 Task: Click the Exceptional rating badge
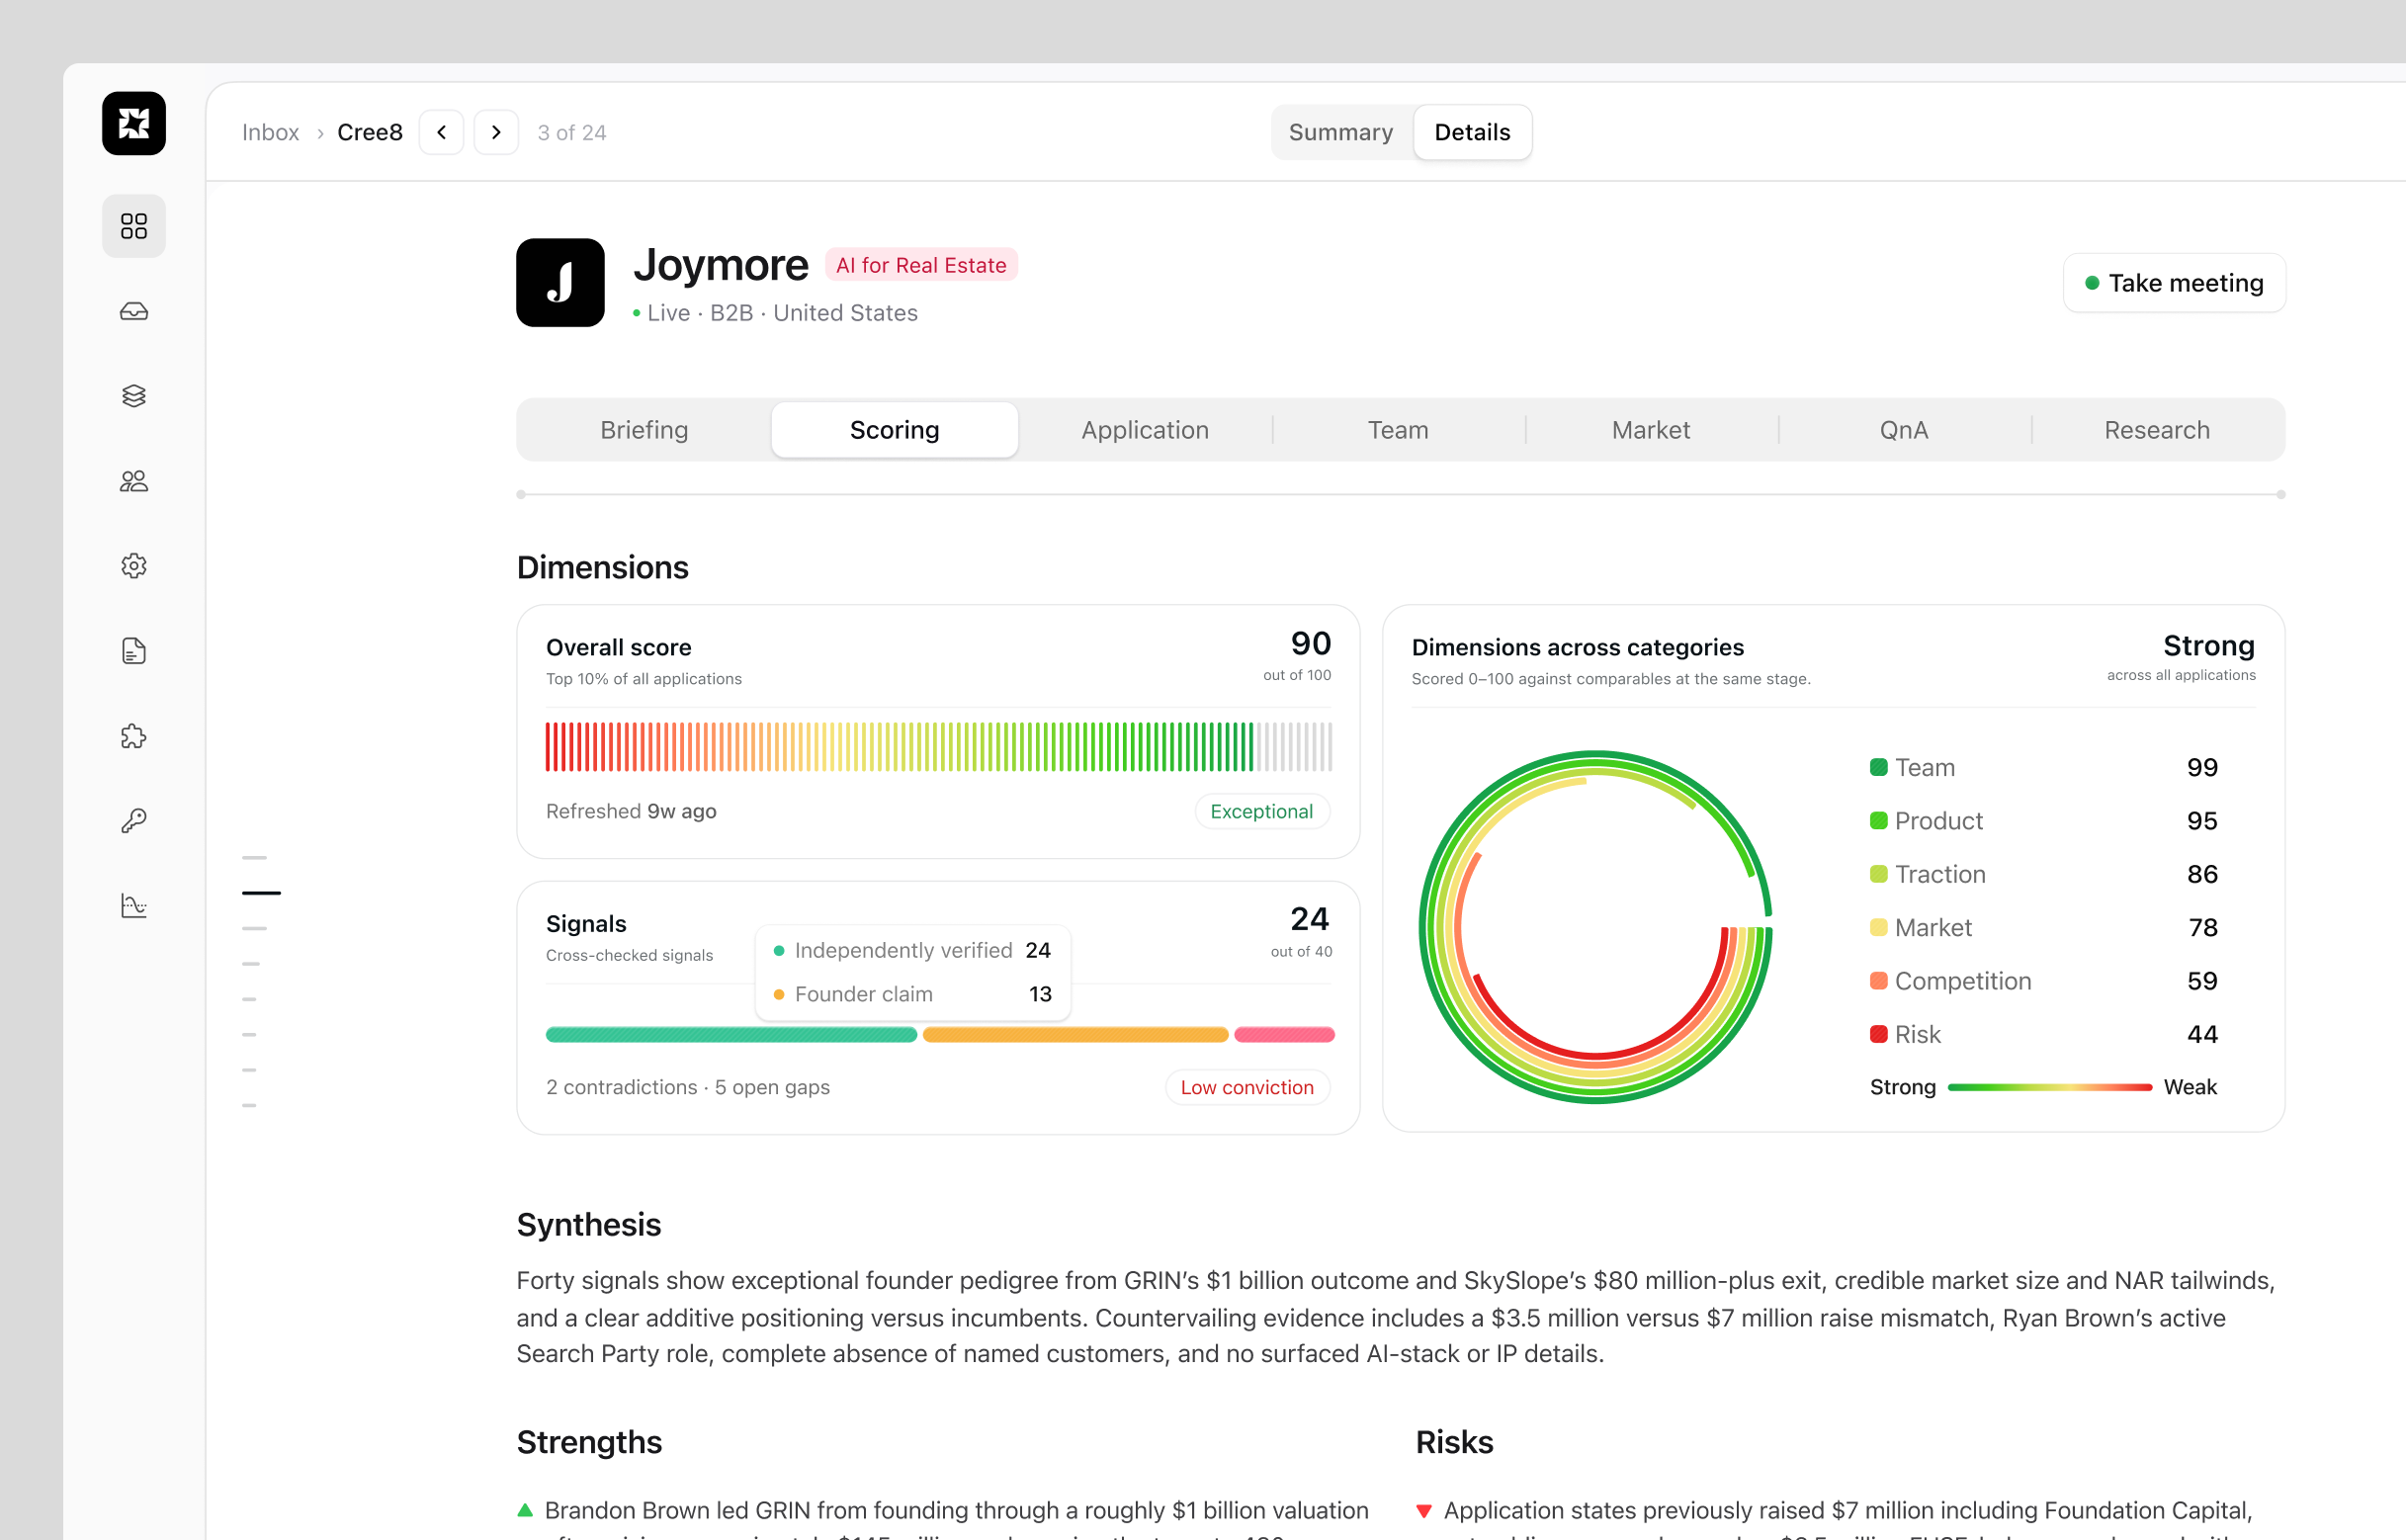click(1262, 811)
